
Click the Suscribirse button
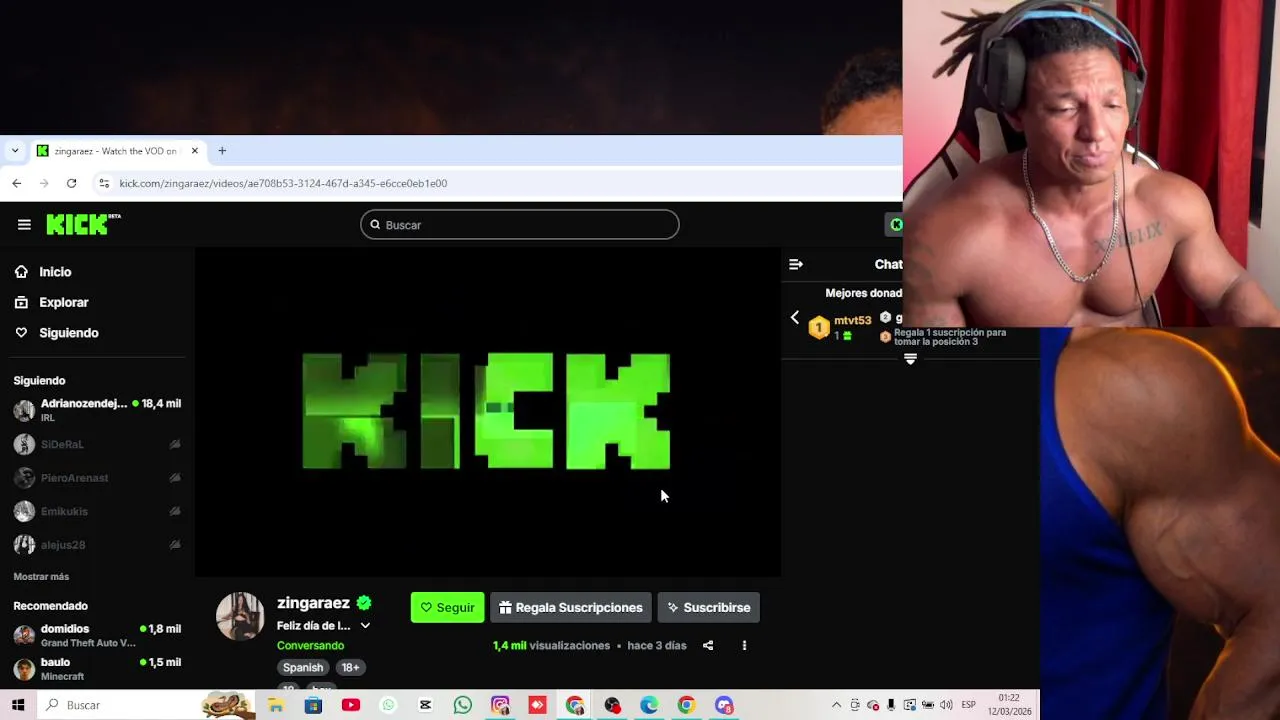tap(709, 607)
